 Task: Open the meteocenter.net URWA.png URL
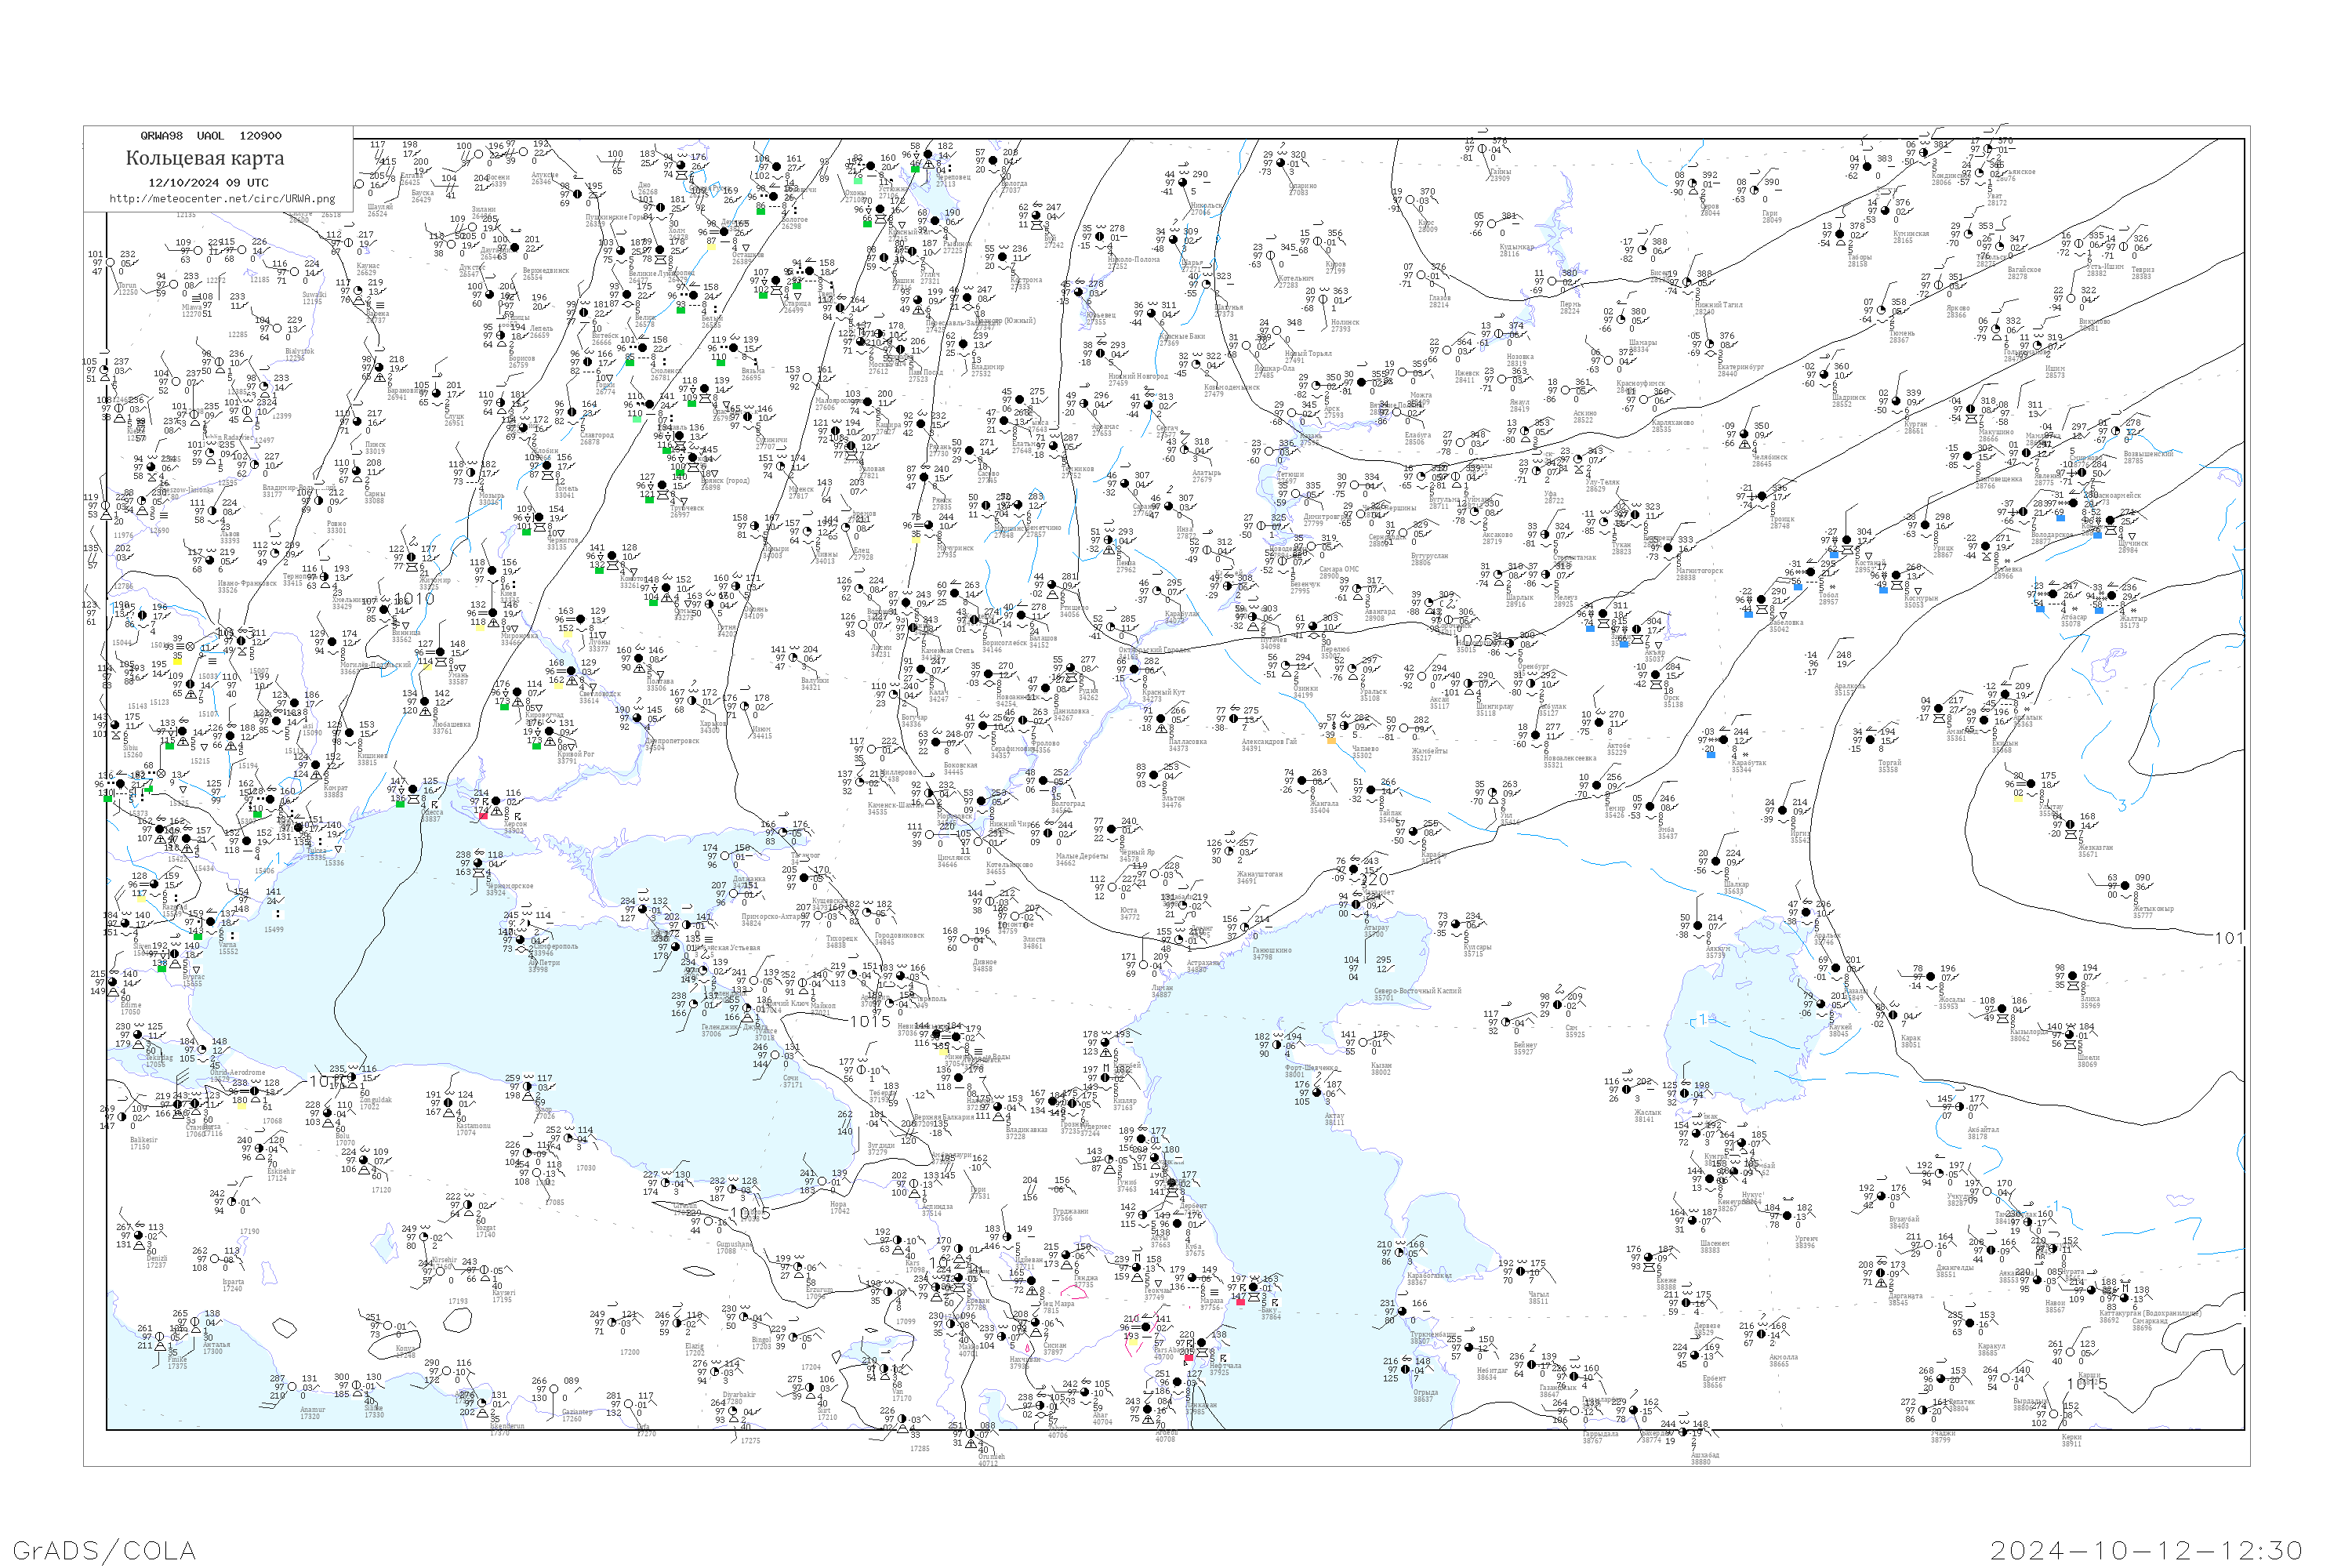(x=222, y=199)
